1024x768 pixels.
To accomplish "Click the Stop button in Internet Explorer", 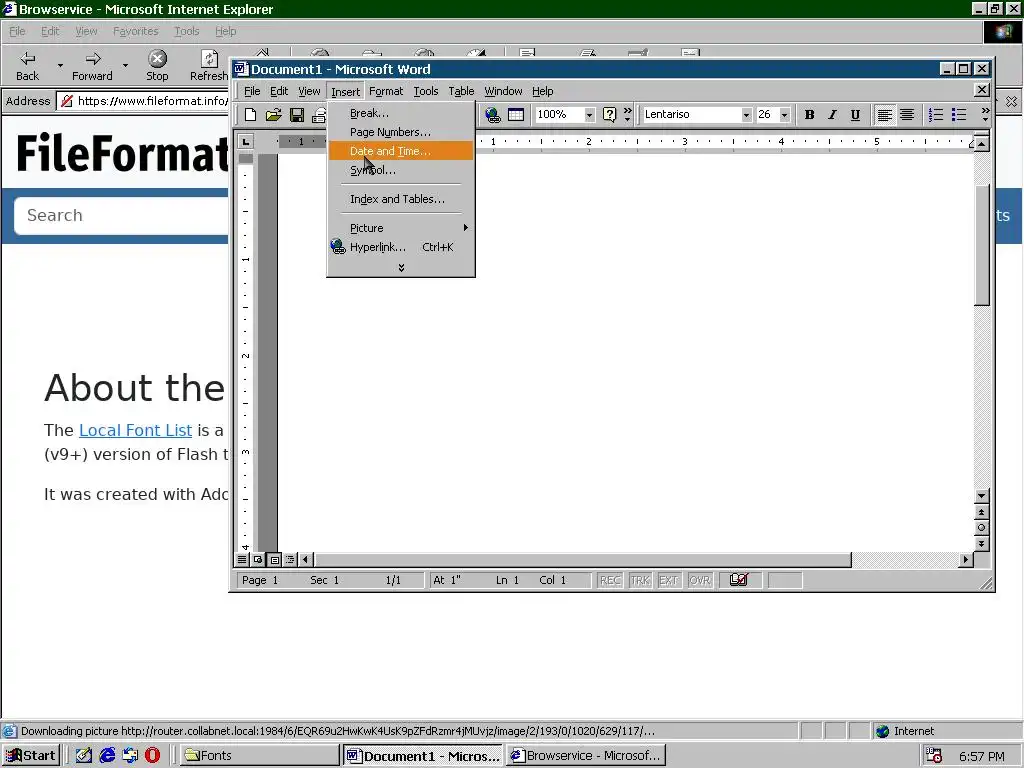I will pyautogui.click(x=157, y=66).
